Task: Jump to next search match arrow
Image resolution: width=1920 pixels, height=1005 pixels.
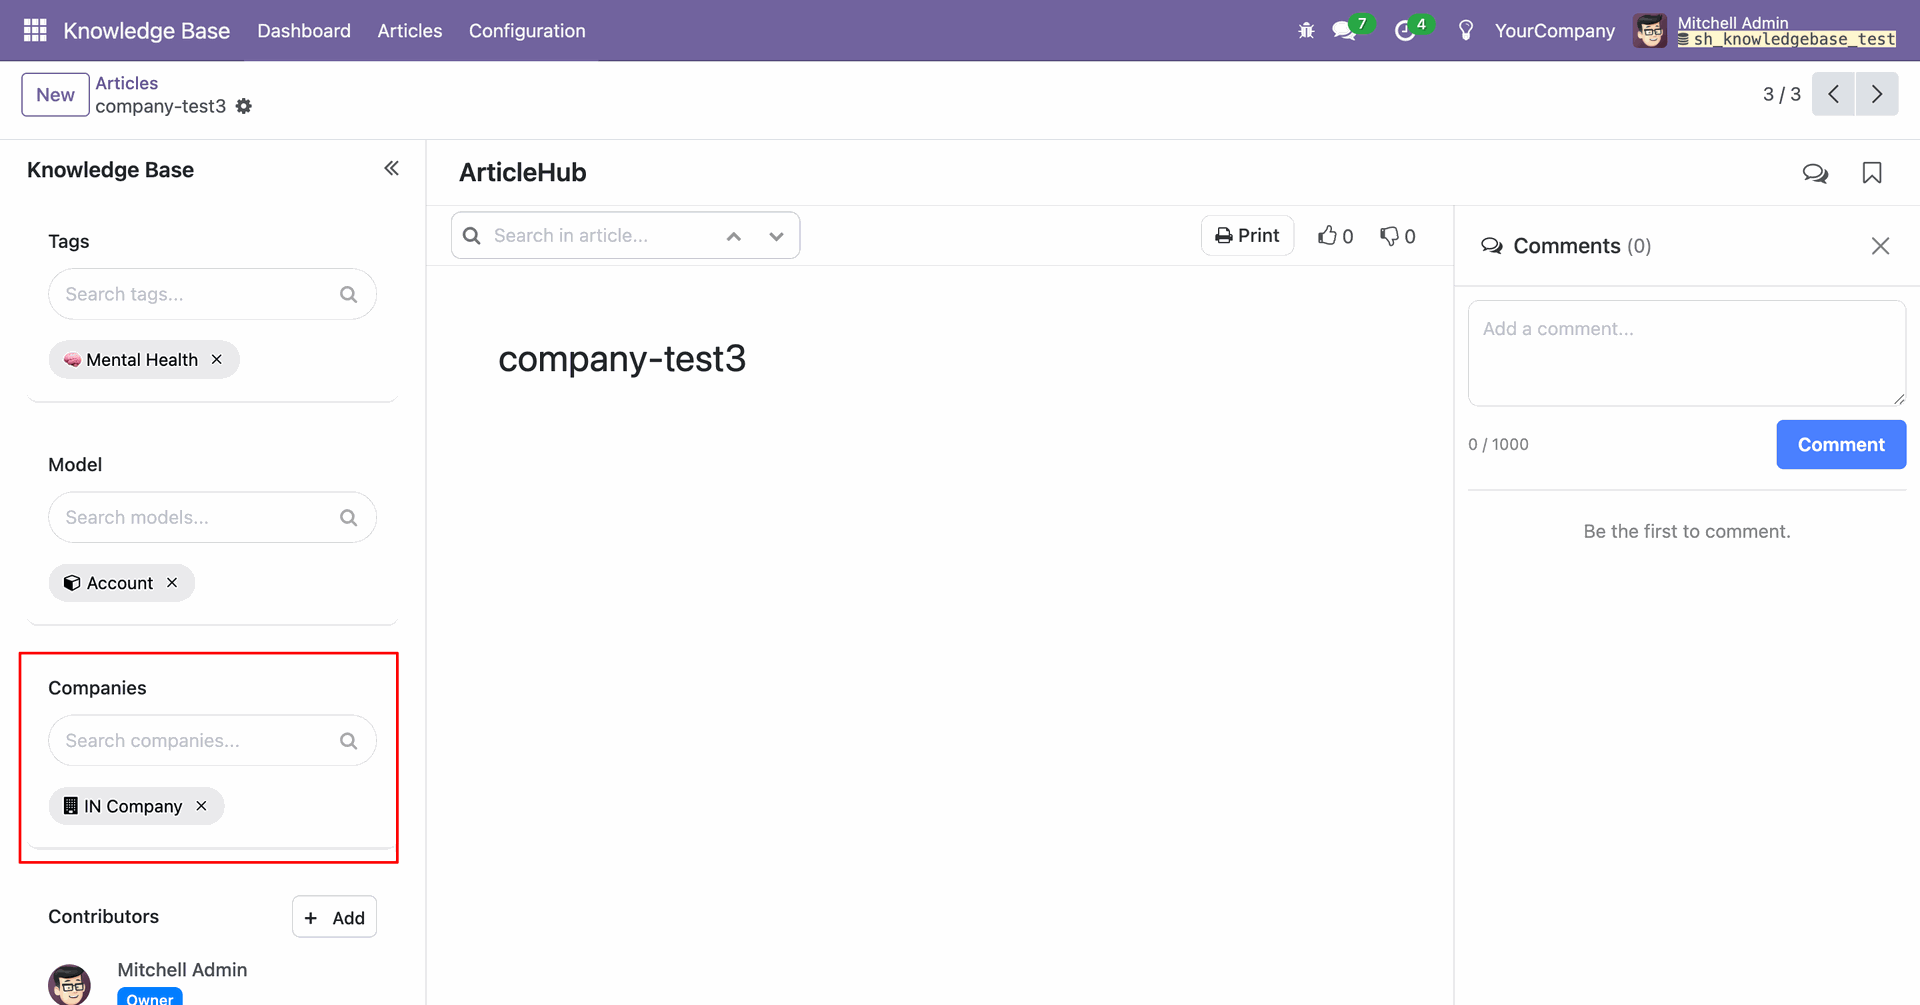Action: pyautogui.click(x=776, y=236)
